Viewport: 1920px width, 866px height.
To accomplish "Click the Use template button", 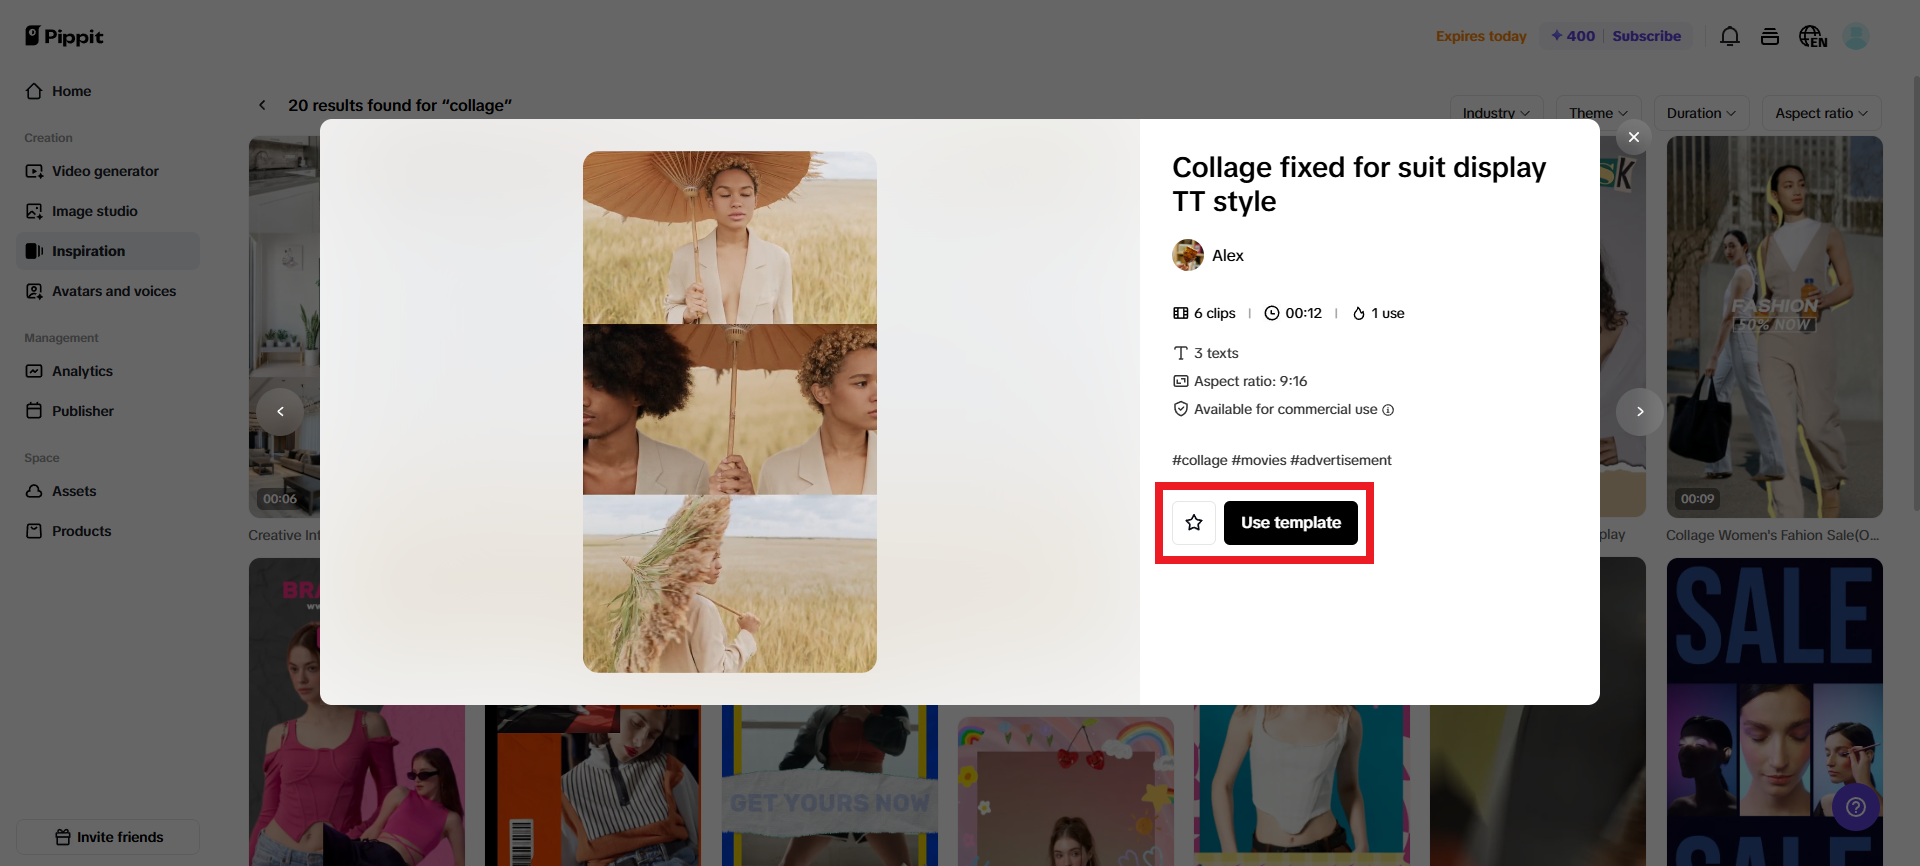I will click(1290, 523).
